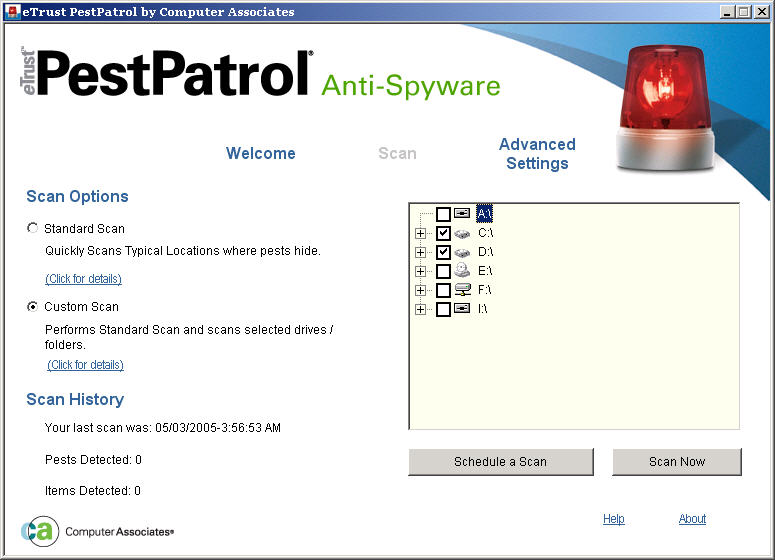
Task: Close the PestPatrol window
Action: [762, 12]
